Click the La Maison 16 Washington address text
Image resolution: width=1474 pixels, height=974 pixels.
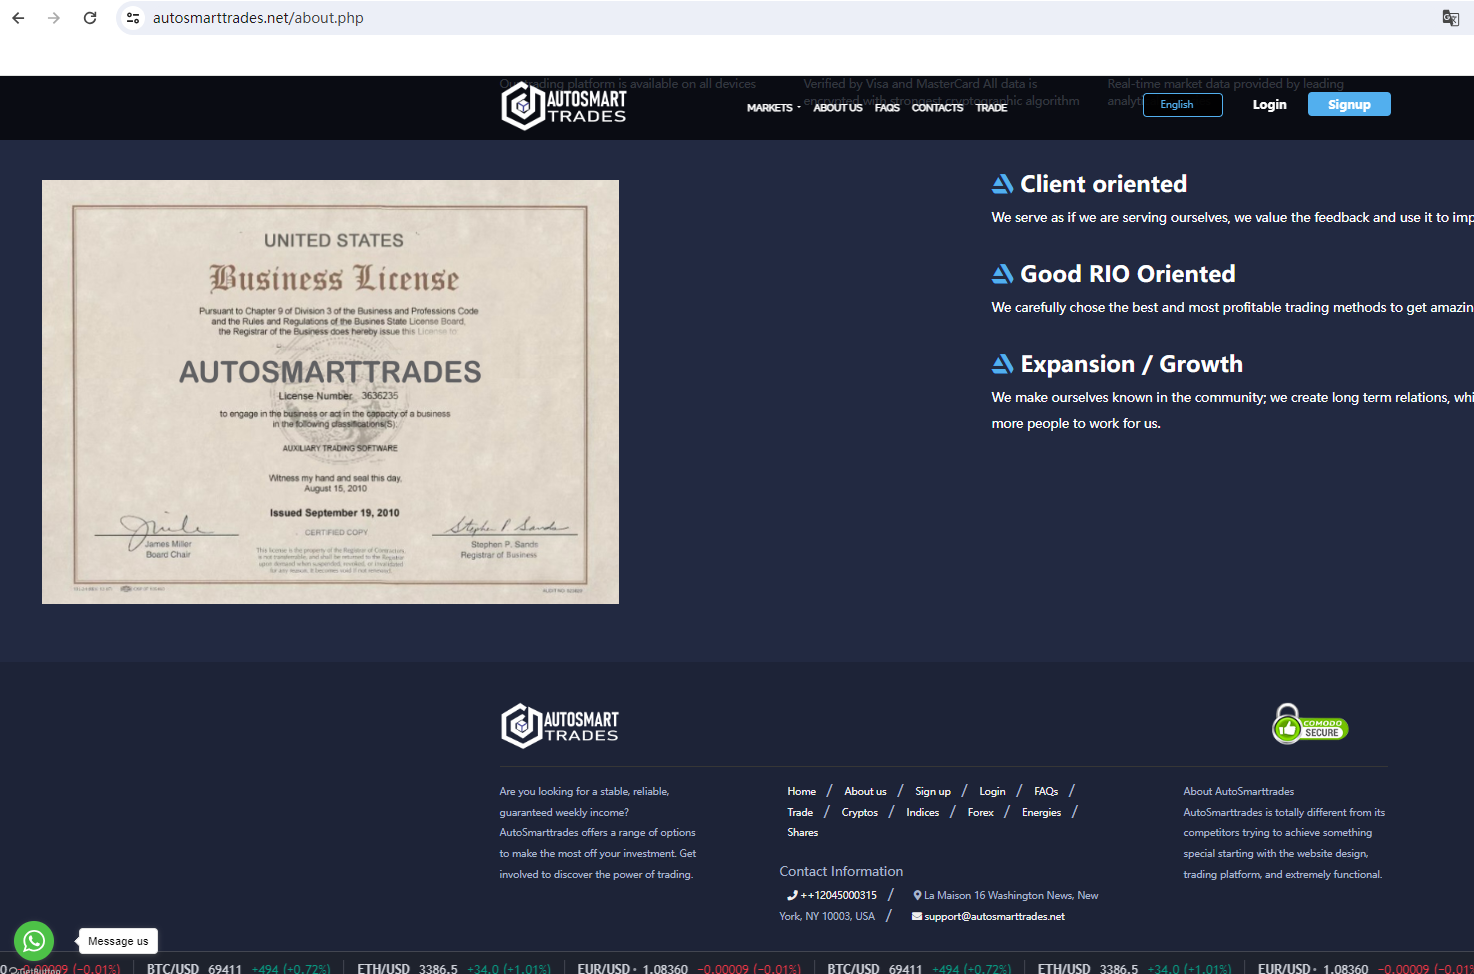pos(939,905)
